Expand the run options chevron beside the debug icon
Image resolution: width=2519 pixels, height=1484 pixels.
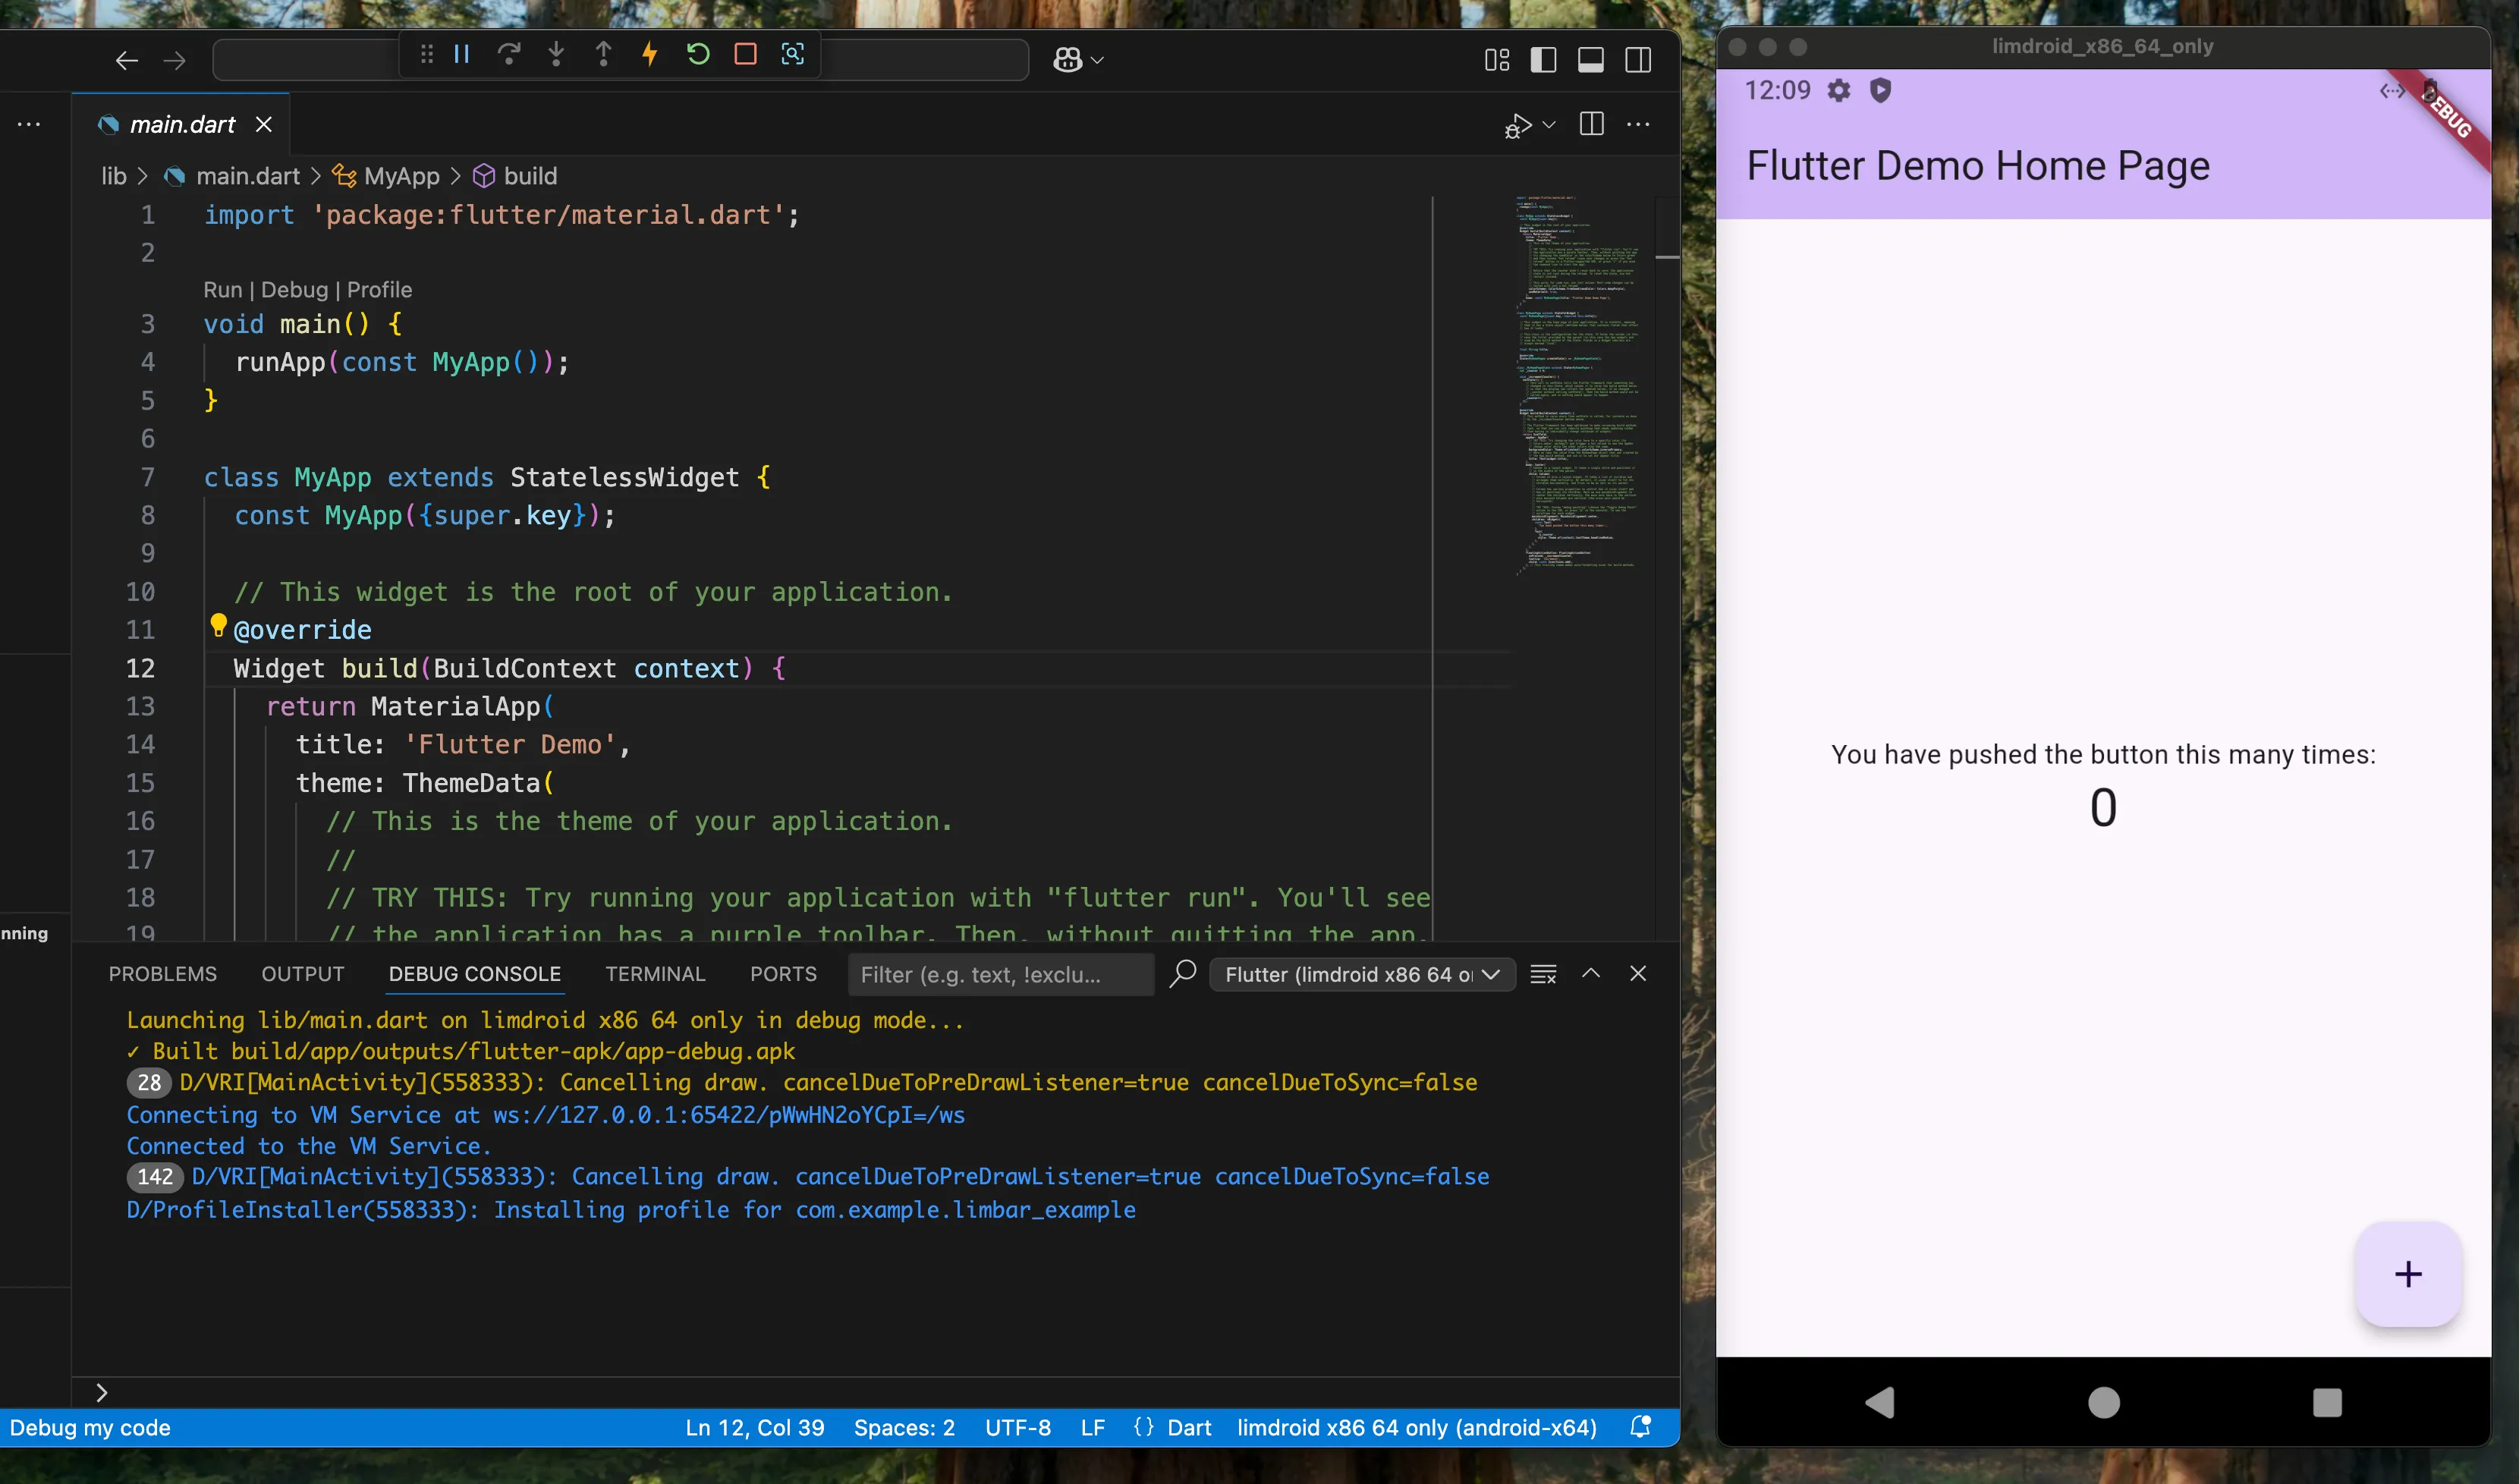(1548, 124)
